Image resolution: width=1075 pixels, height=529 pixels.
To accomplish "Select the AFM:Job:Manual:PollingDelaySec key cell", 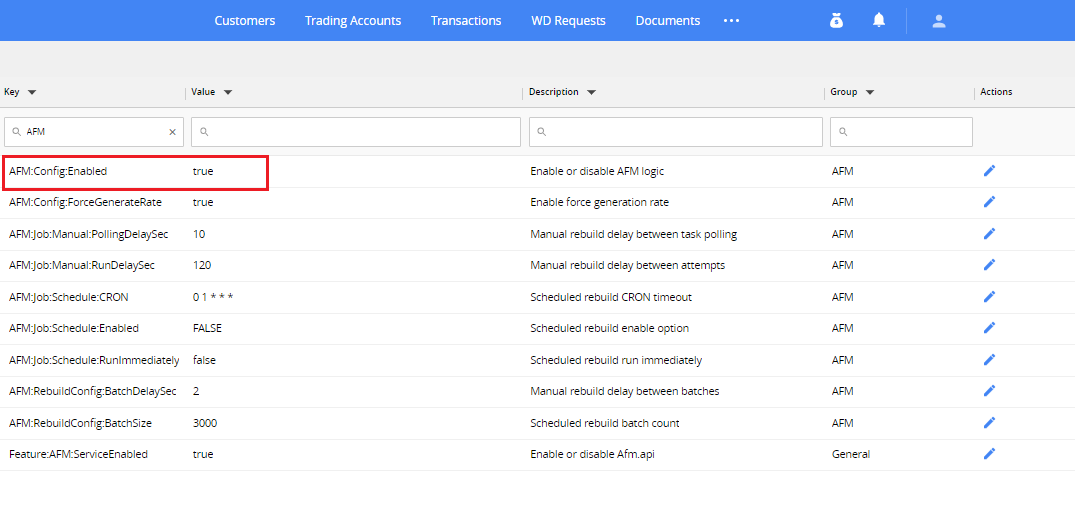I will [88, 234].
